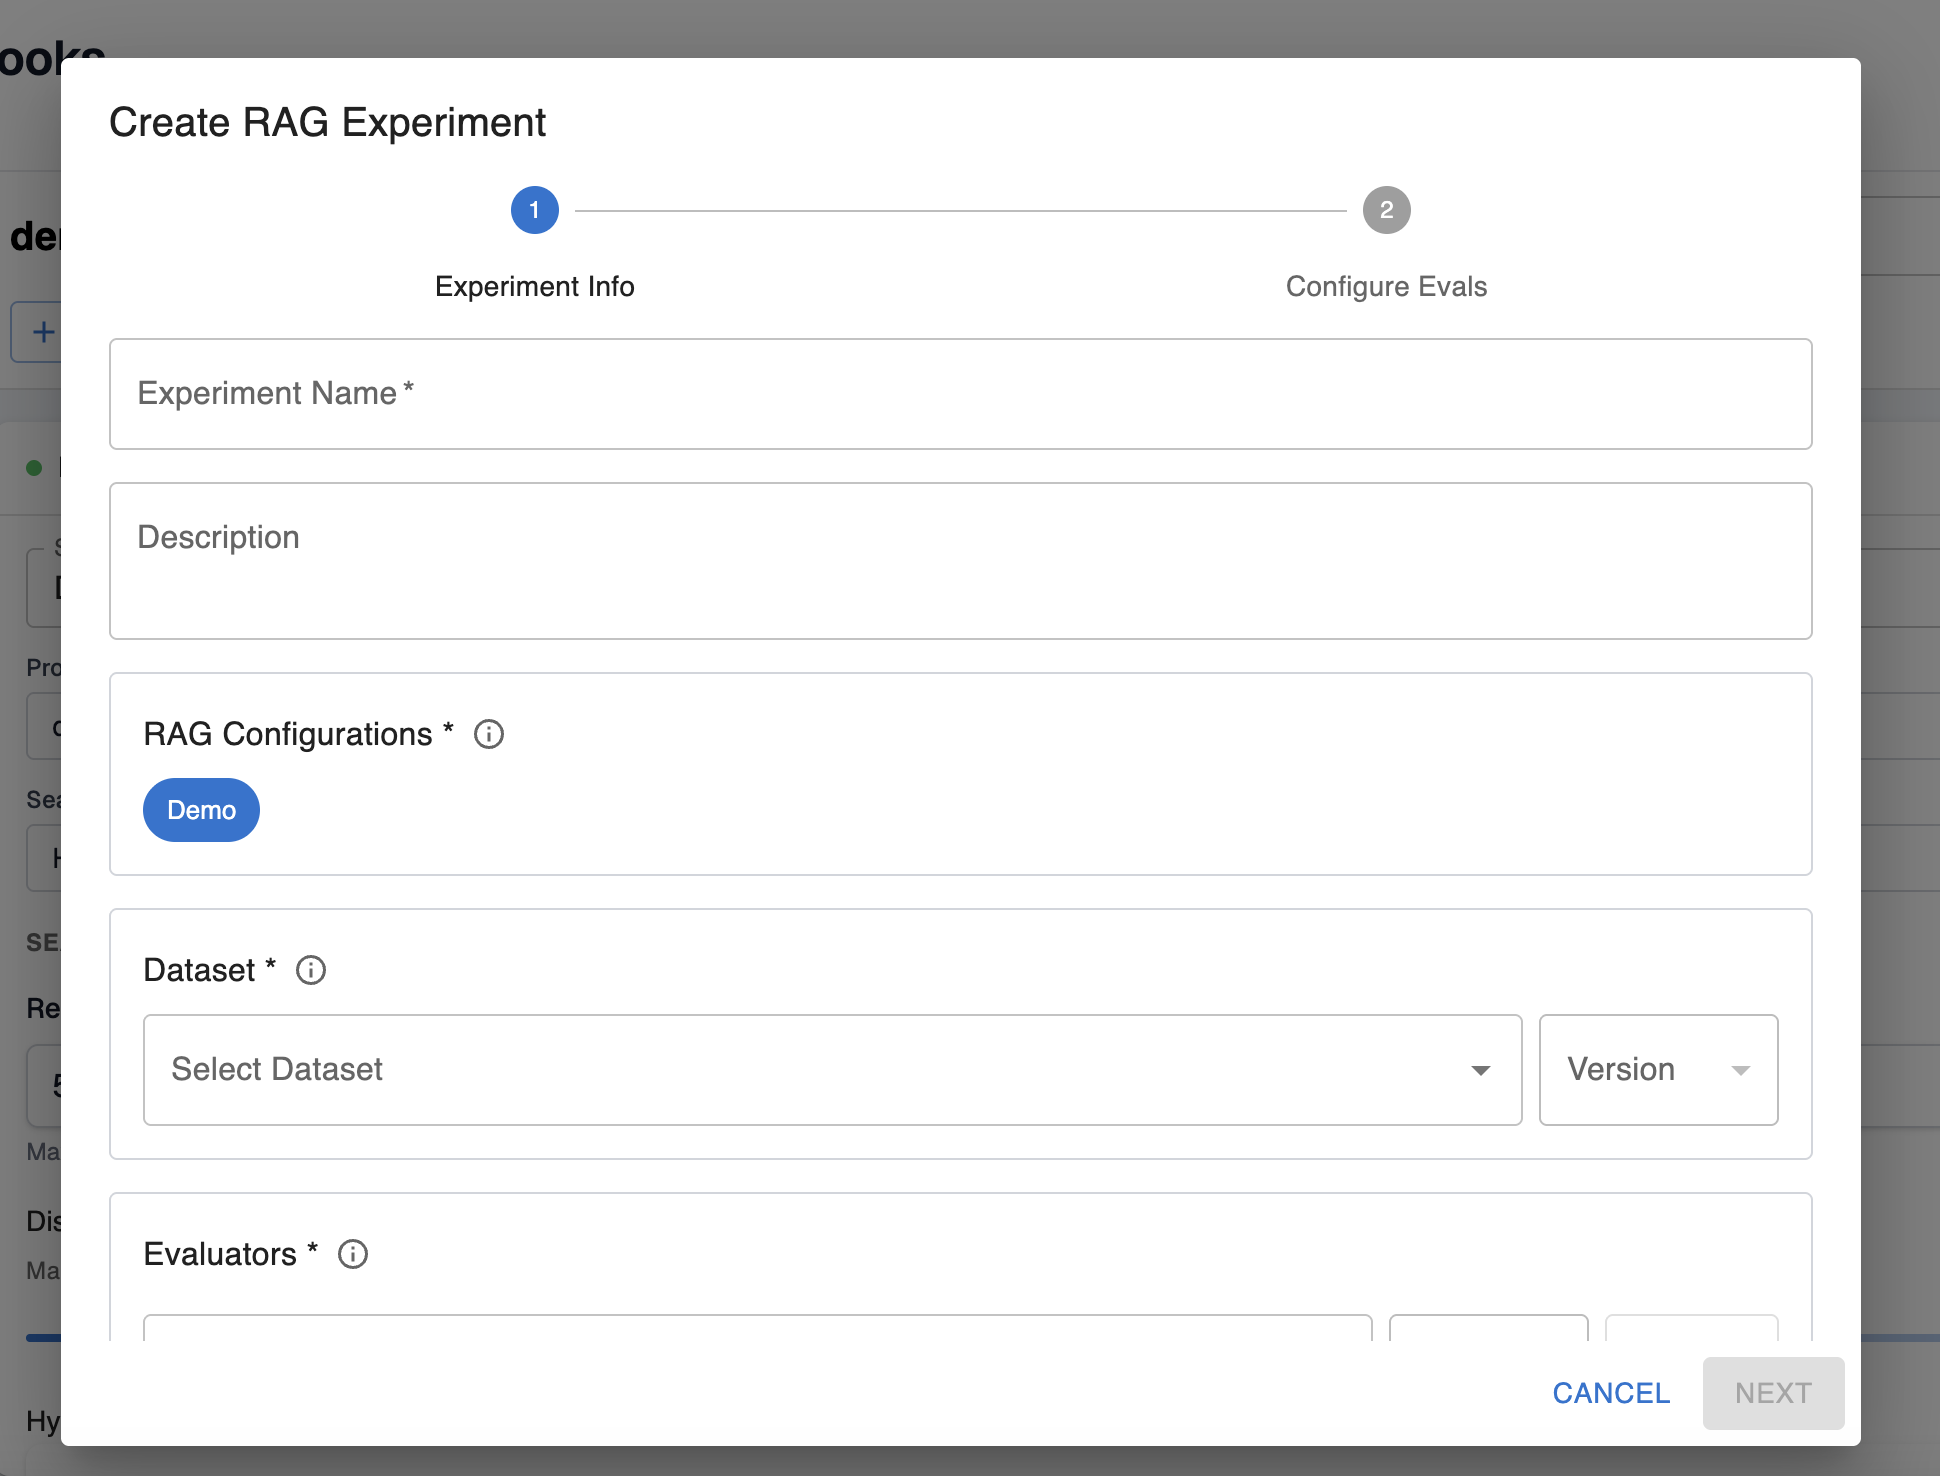This screenshot has width=1940, height=1476.
Task: Toggle the Demo RAG configuration chip
Action: pos(201,810)
